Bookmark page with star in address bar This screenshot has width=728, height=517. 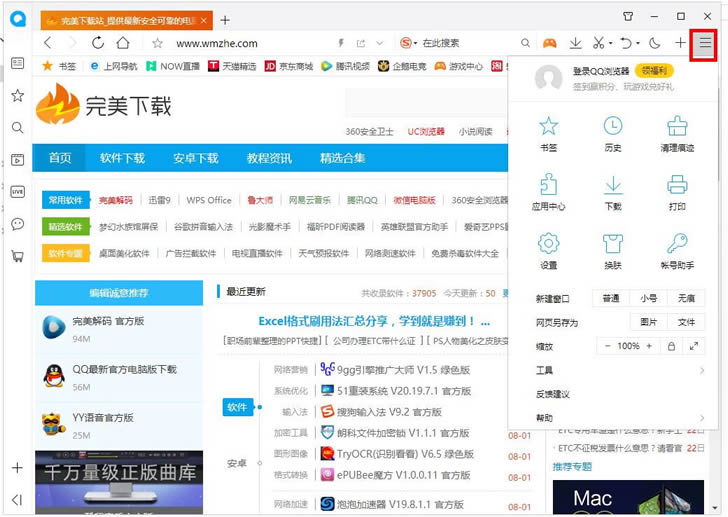pos(157,43)
